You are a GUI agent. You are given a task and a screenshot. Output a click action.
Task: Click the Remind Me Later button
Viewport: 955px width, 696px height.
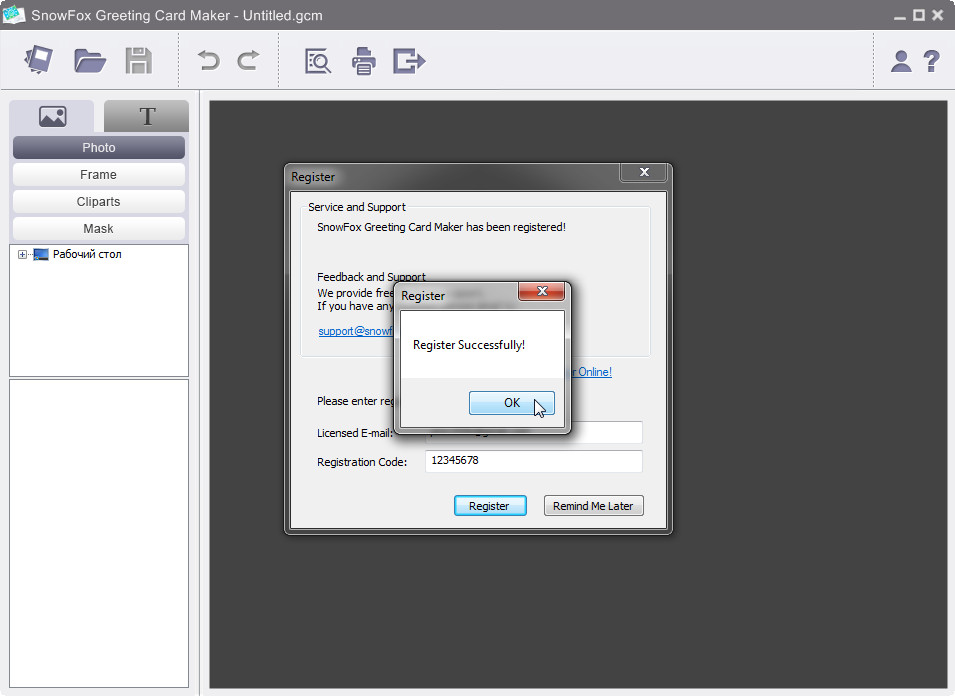(593, 506)
